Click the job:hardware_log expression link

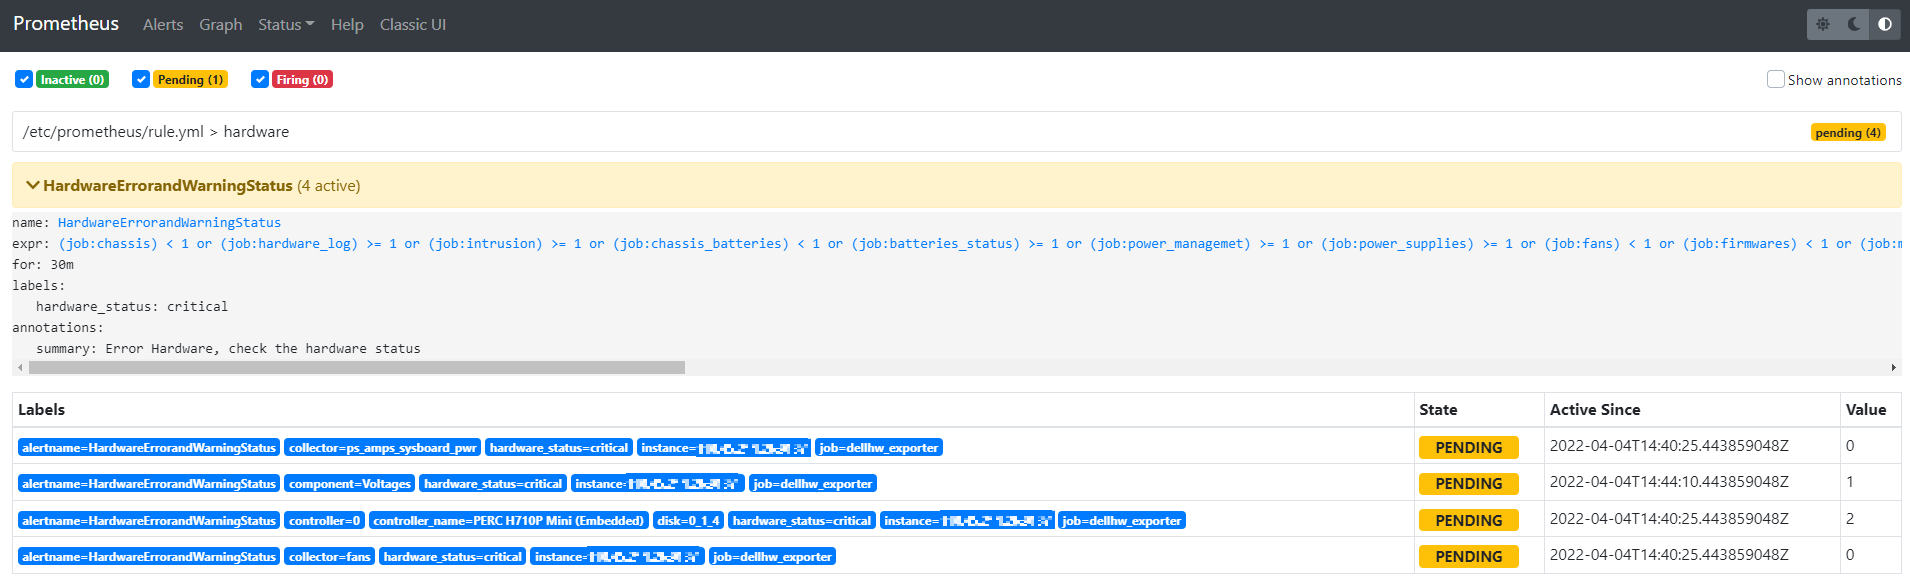(289, 244)
